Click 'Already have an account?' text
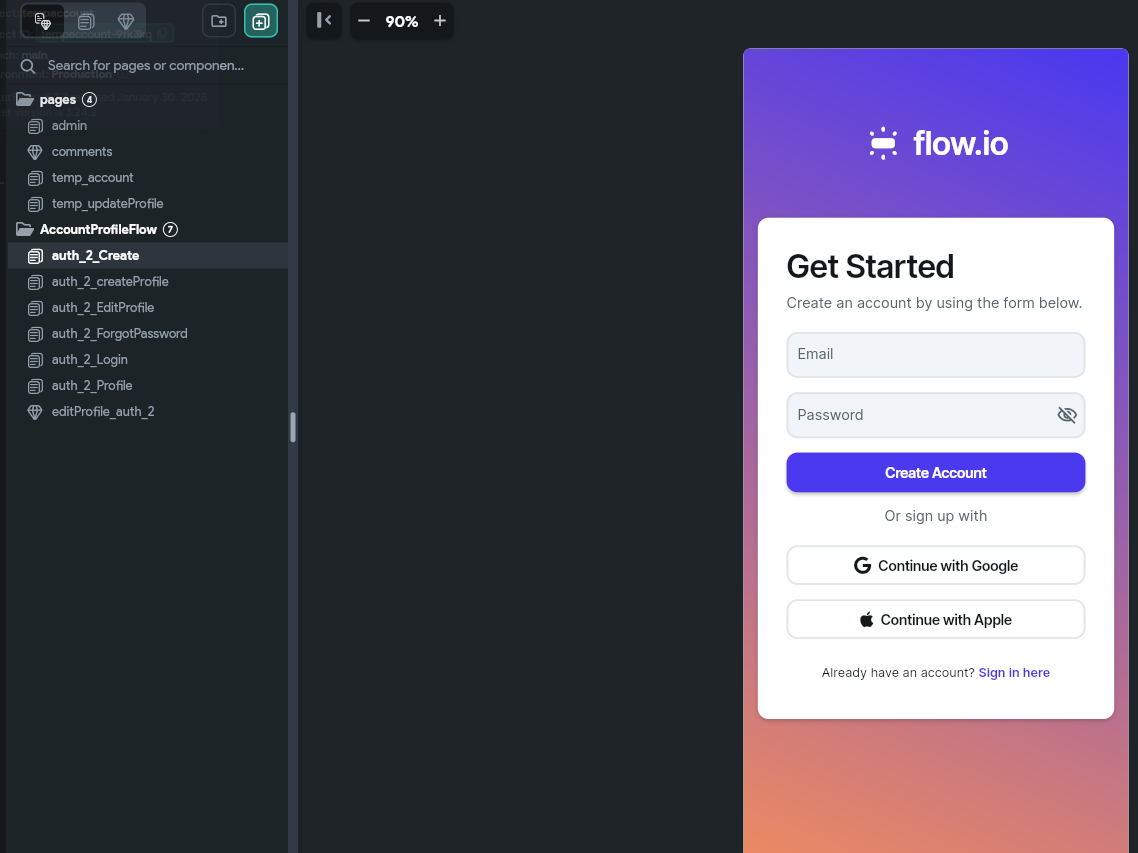Image resolution: width=1138 pixels, height=853 pixels. coord(898,673)
